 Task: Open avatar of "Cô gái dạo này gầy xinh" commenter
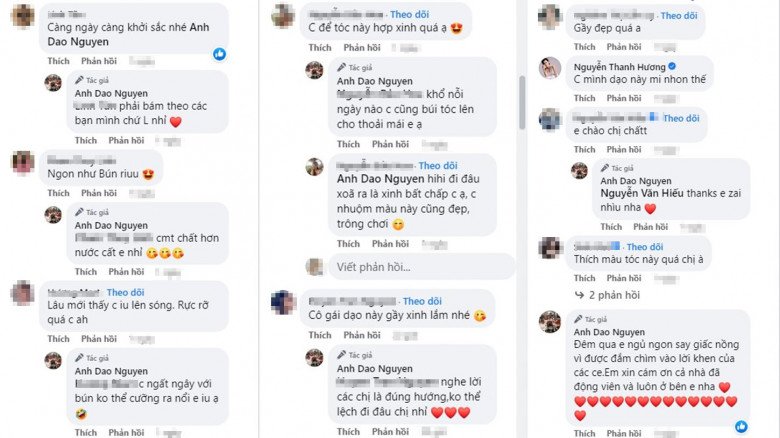click(284, 302)
